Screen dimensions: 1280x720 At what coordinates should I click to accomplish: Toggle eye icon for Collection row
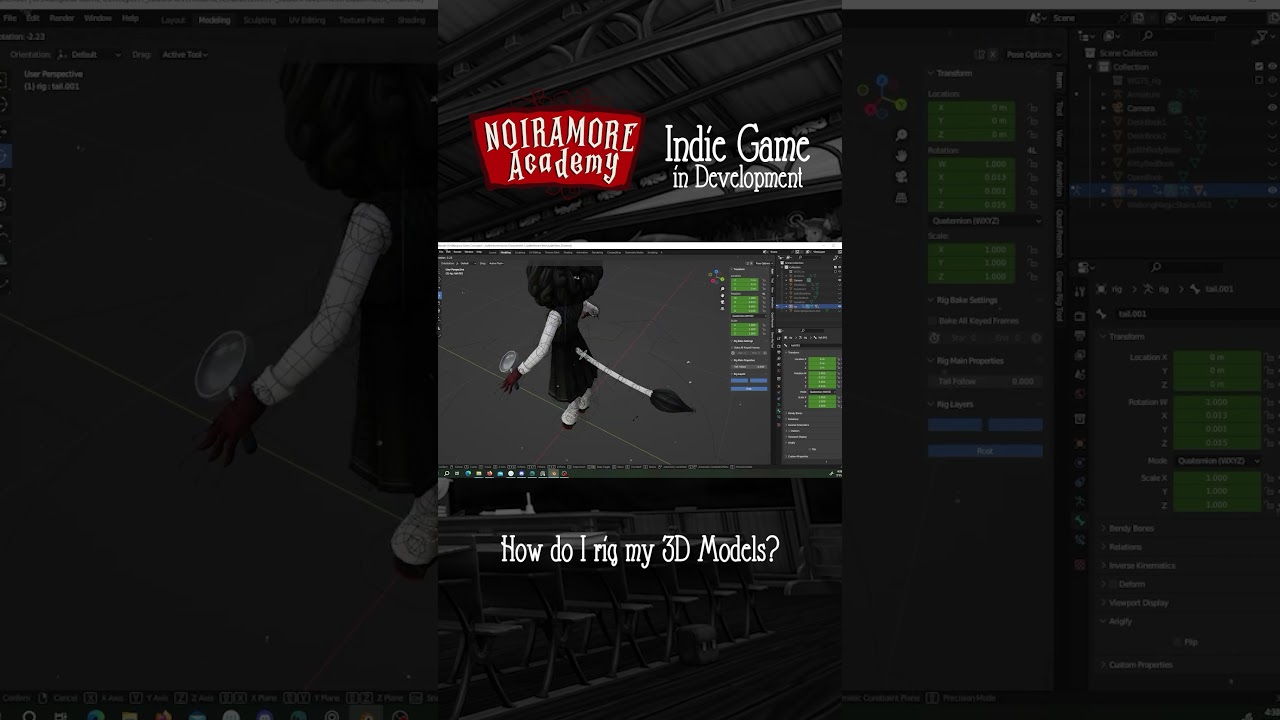click(x=1272, y=67)
